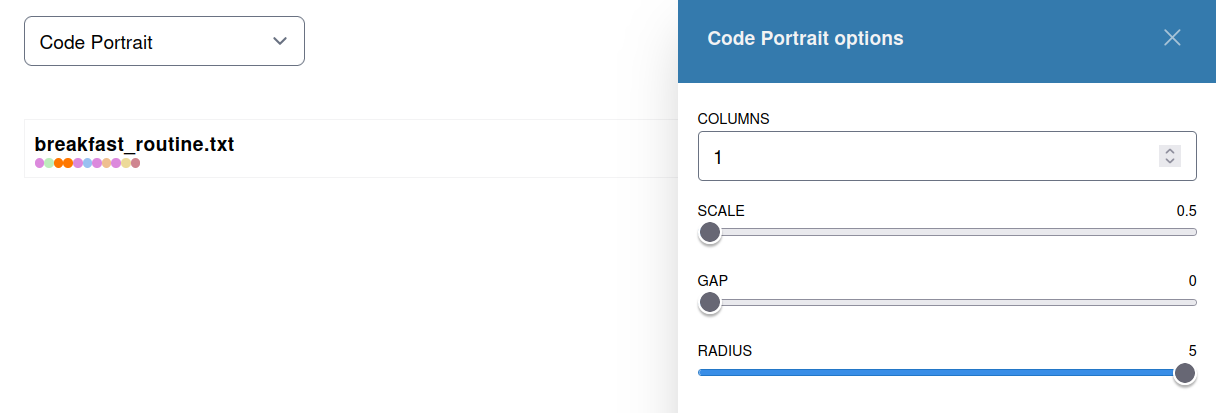Open the Code Portrait view dropdown
Image resolution: width=1216 pixels, height=413 pixels.
coord(164,42)
